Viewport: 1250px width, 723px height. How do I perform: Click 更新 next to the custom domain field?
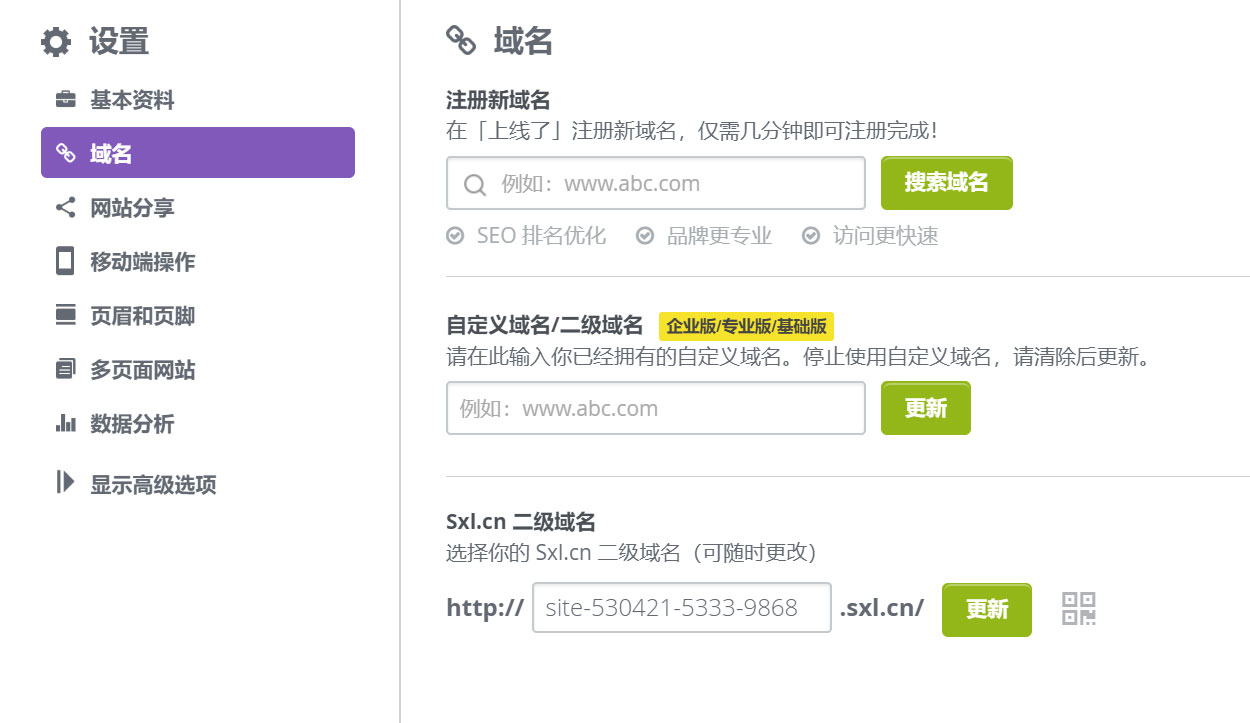click(x=925, y=408)
